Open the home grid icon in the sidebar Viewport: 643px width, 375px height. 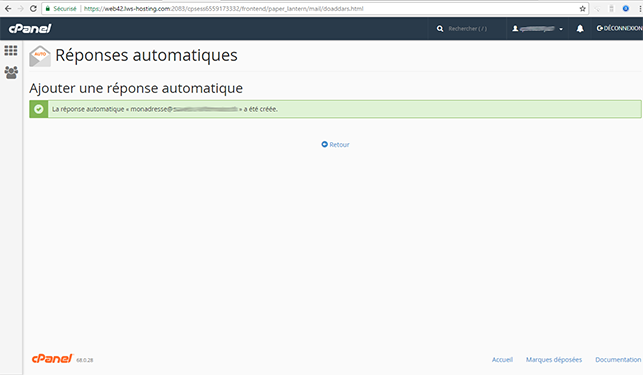(x=11, y=50)
